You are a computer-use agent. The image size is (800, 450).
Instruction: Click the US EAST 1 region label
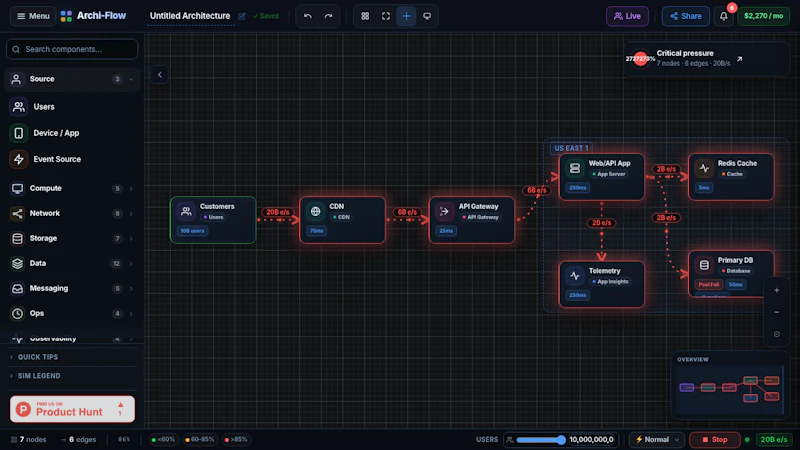tap(571, 148)
